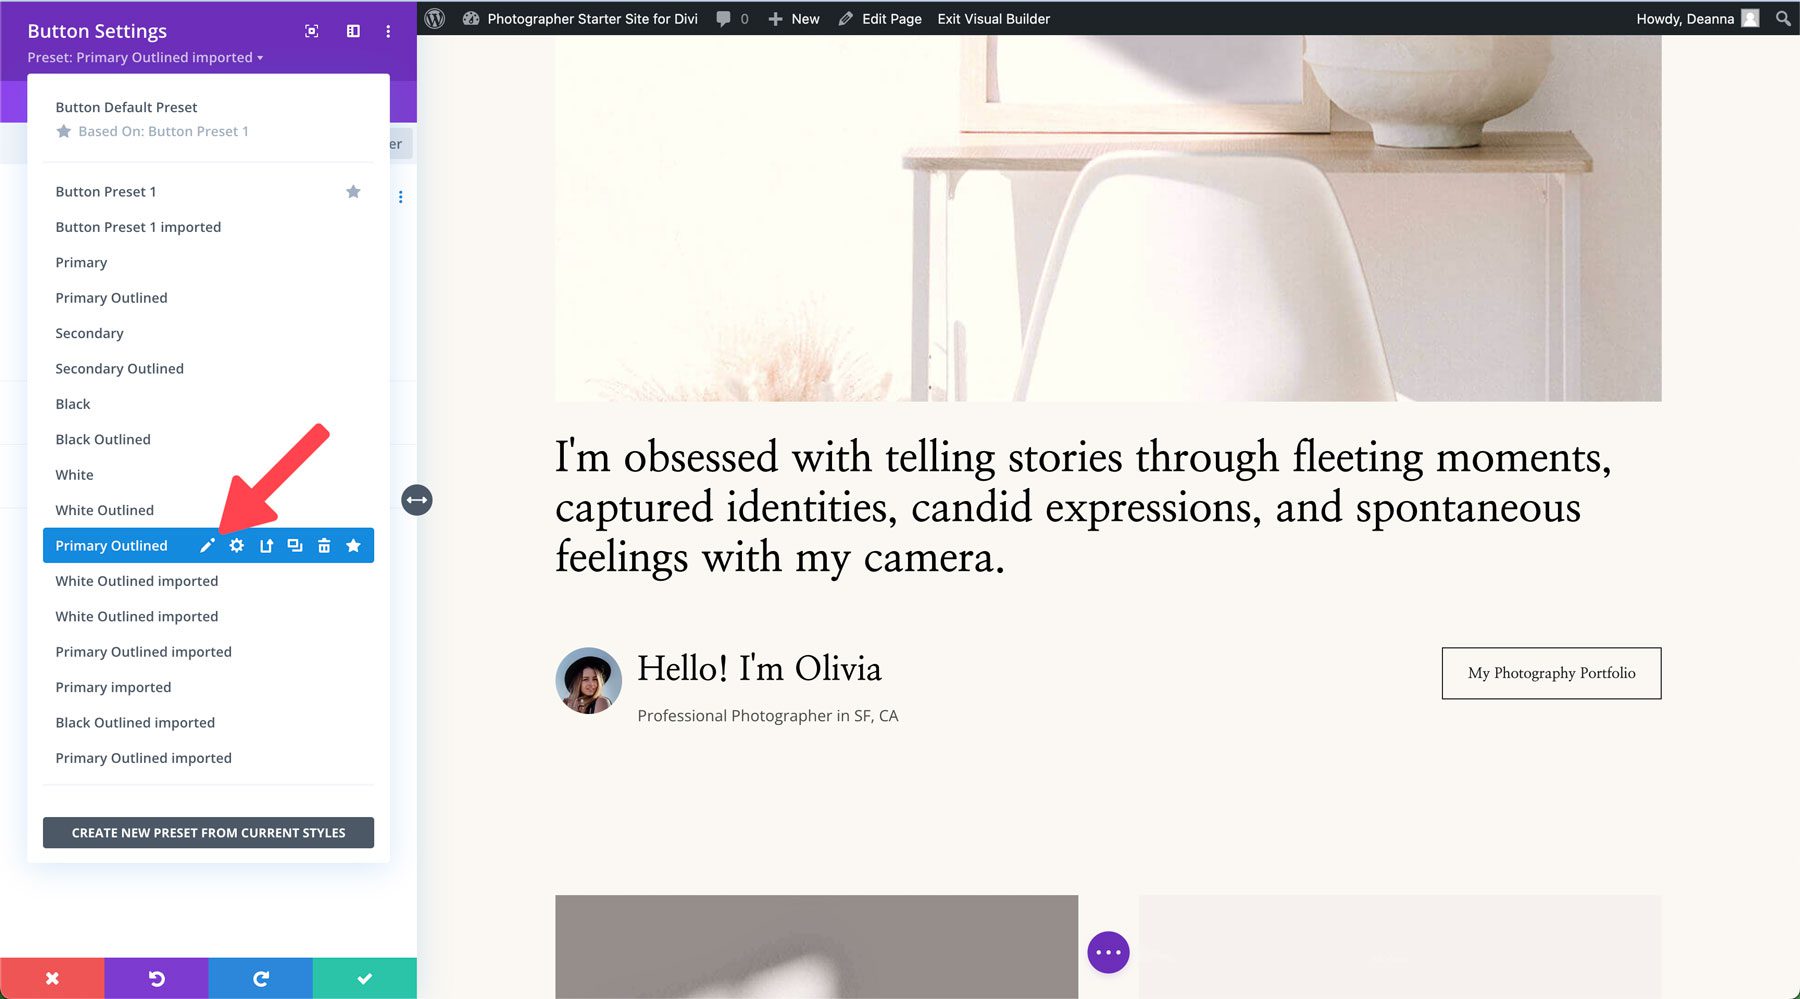Undo last change with the undo arrow
This screenshot has width=1800, height=999.
[x=156, y=978]
